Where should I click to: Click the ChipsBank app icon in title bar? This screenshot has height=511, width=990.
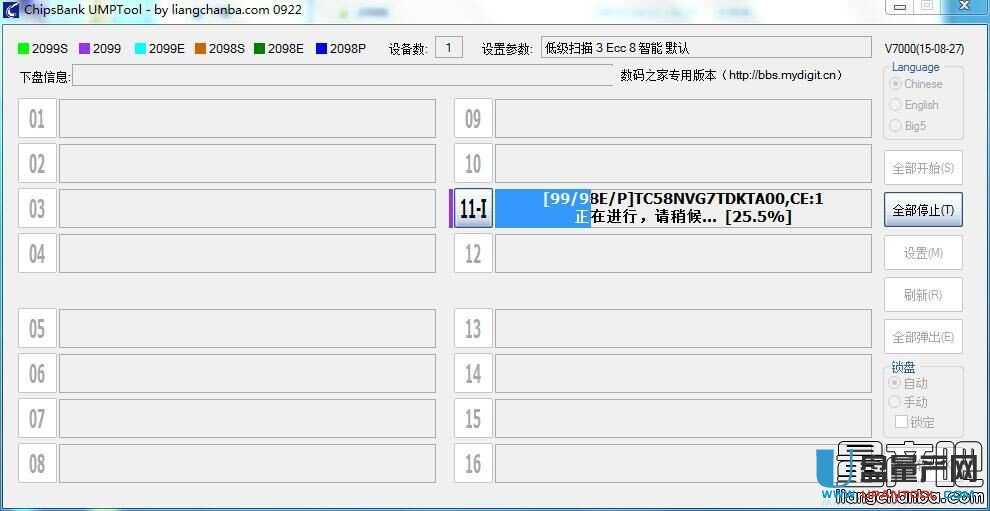tap(12, 10)
